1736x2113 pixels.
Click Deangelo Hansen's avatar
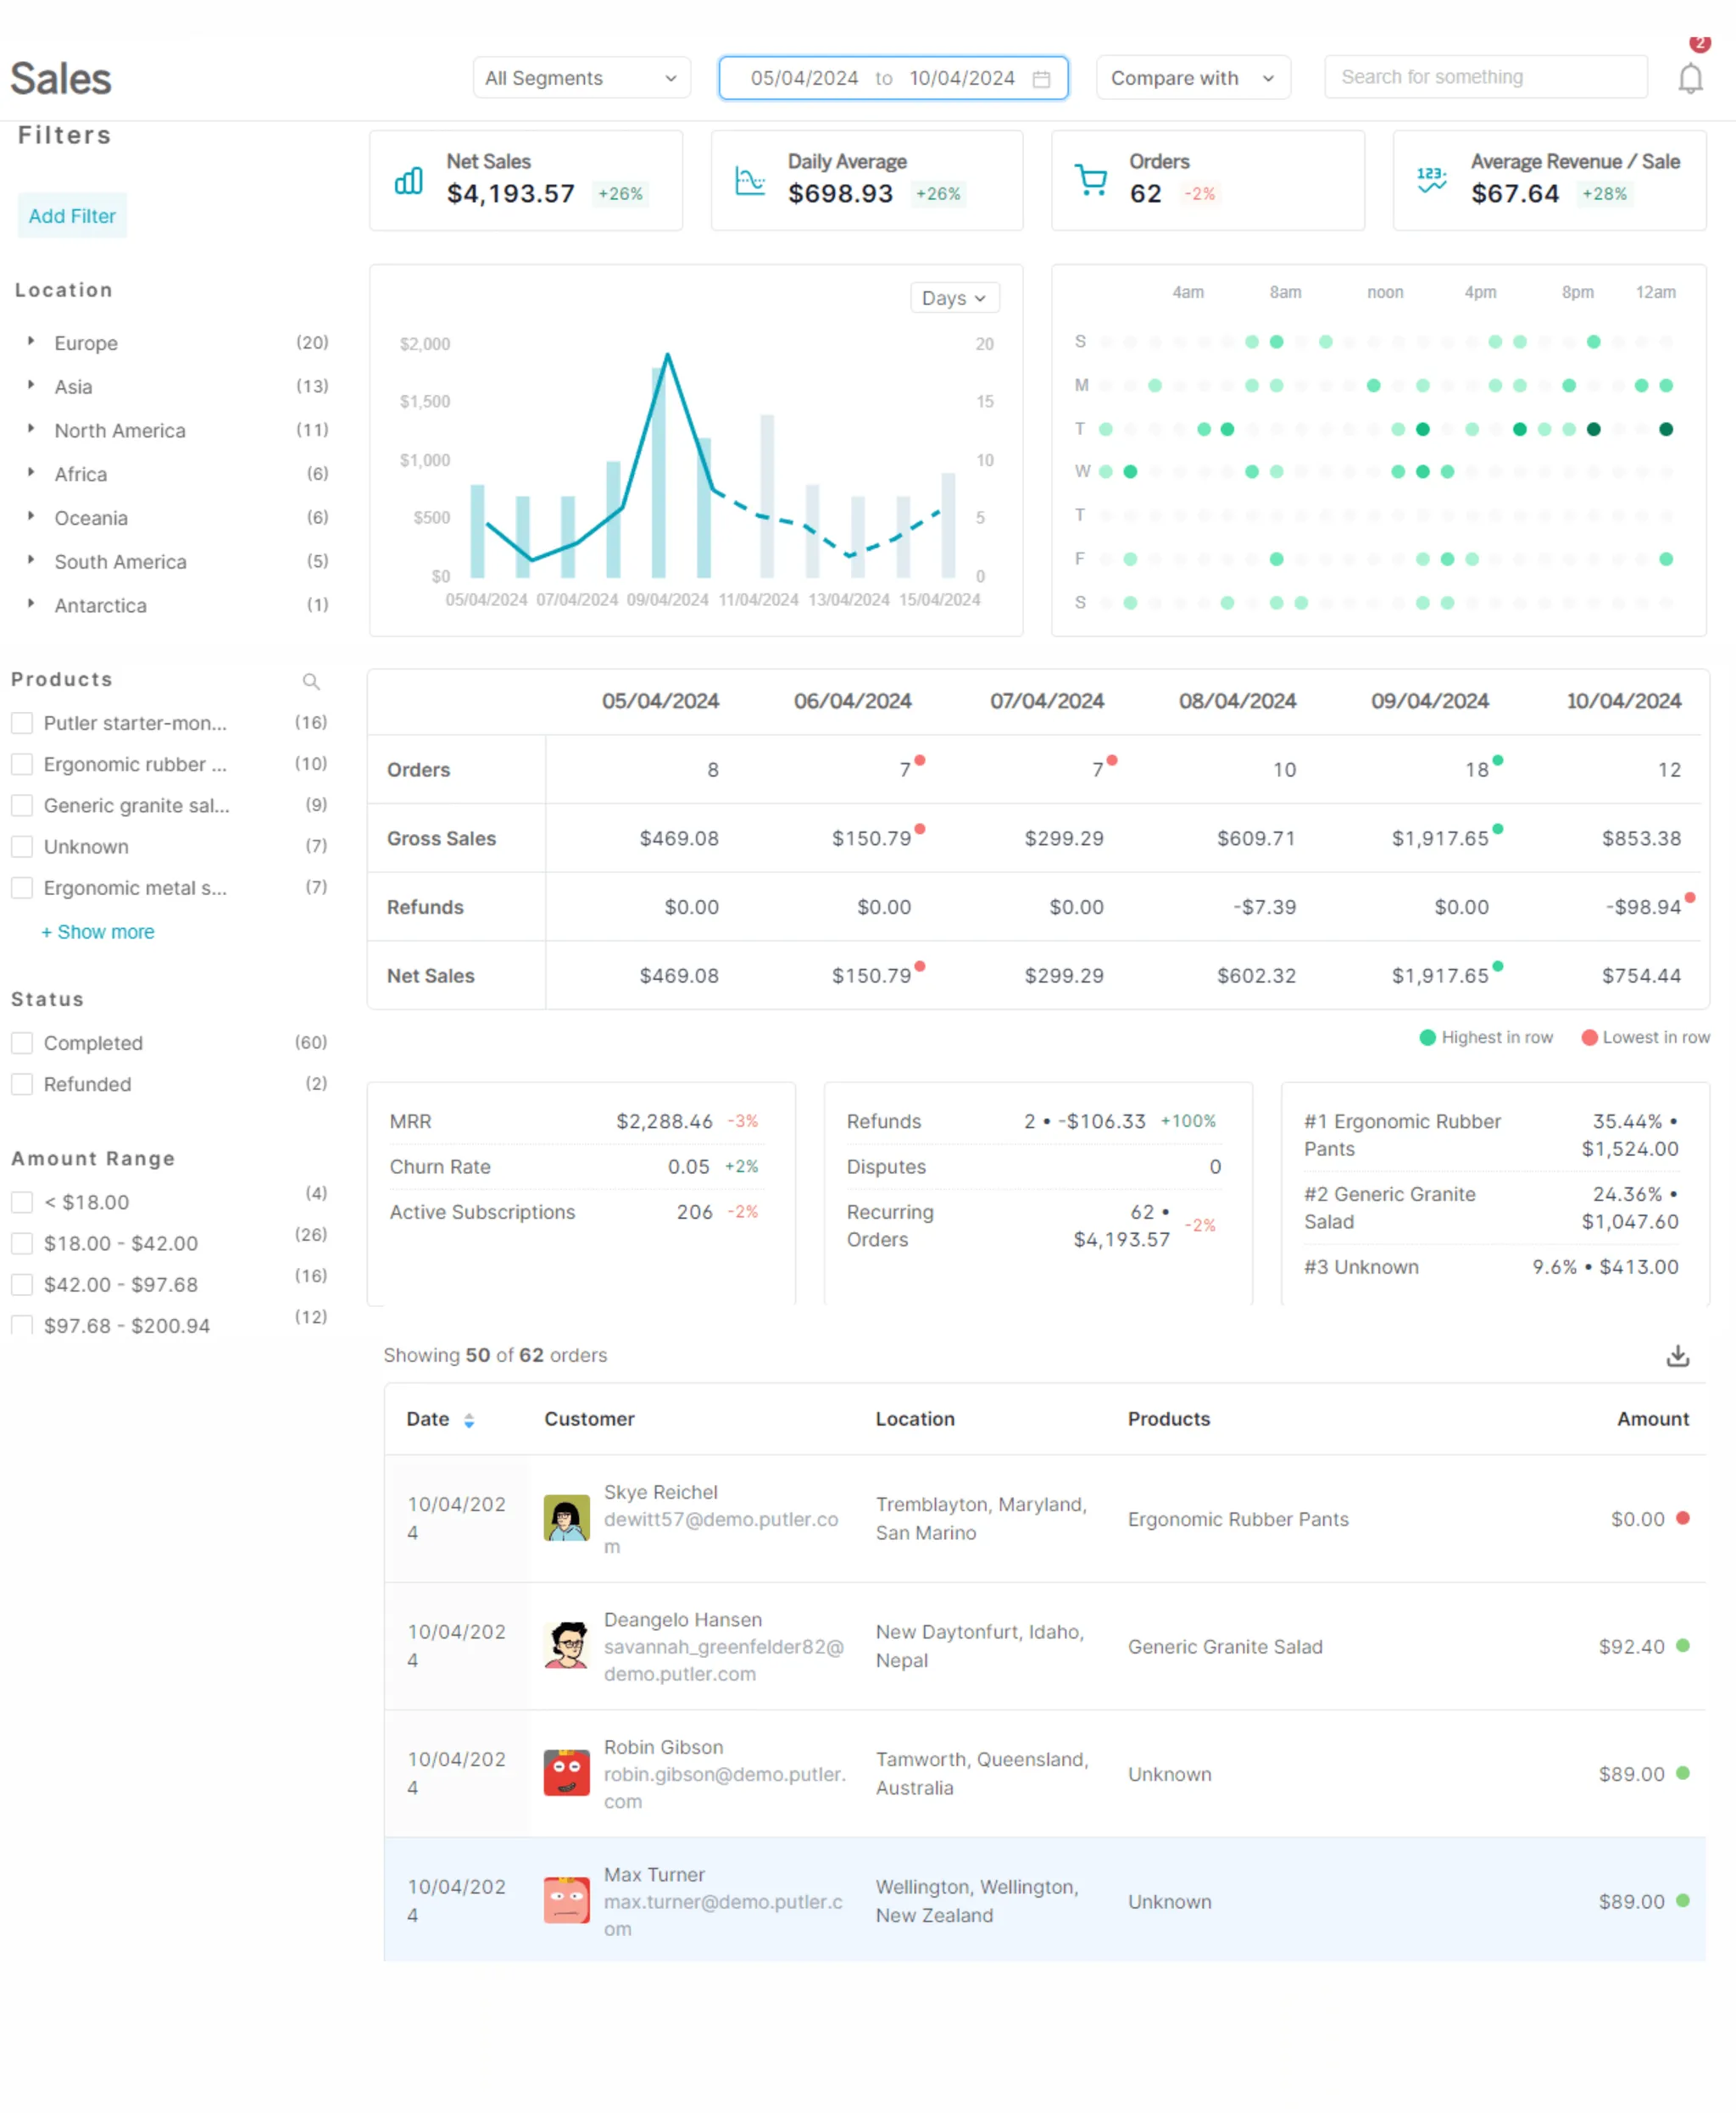(x=566, y=1645)
